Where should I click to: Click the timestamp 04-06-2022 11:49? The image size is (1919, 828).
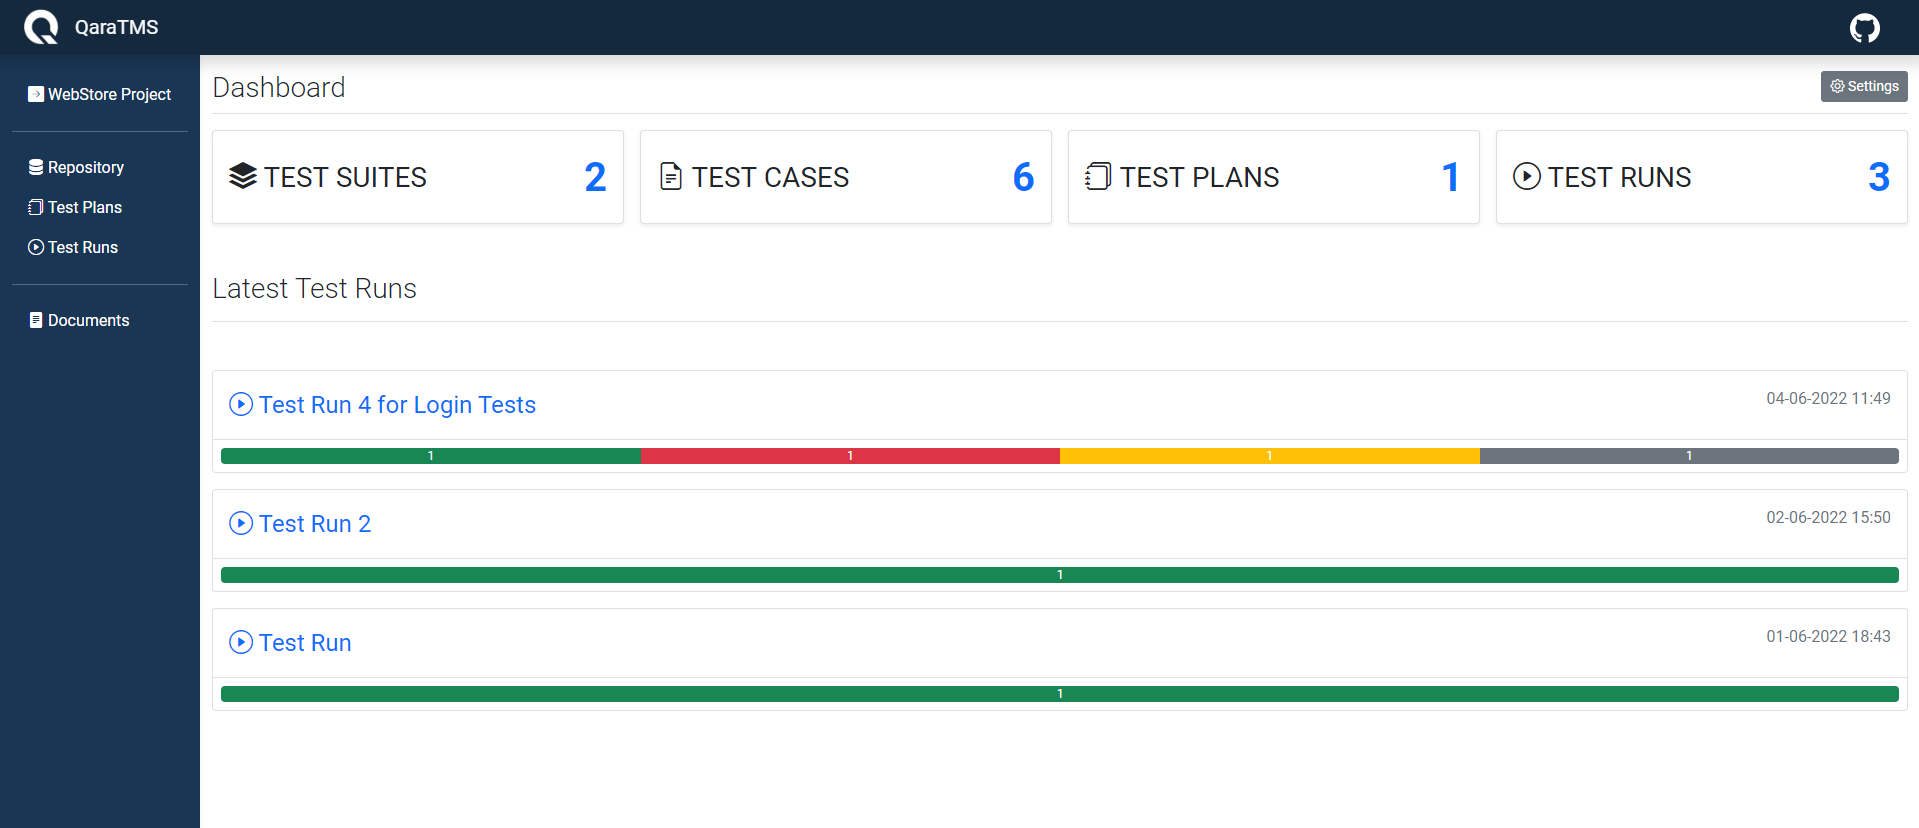(x=1828, y=398)
